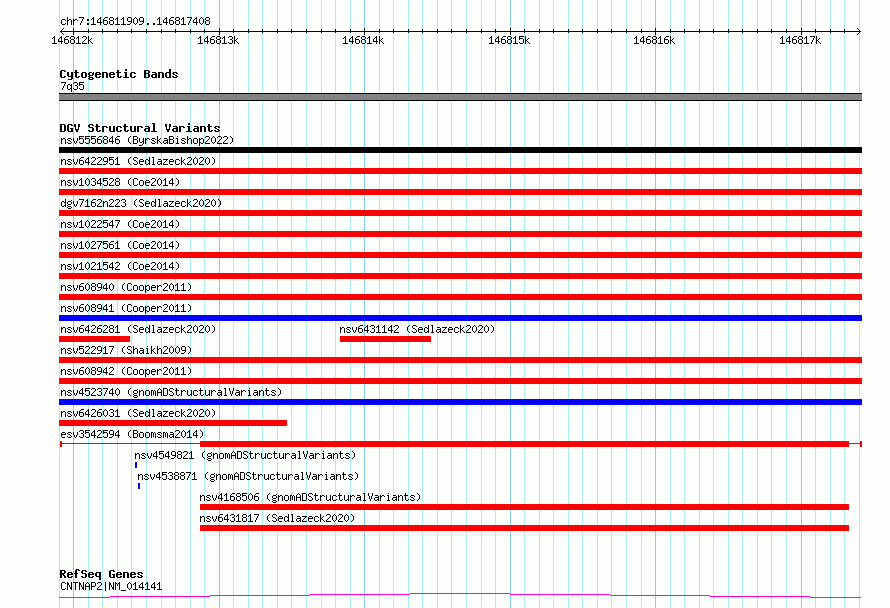Open the nsv6431142 (Sedlazeck2020) variant
This screenshot has width=890, height=608.
(417, 329)
